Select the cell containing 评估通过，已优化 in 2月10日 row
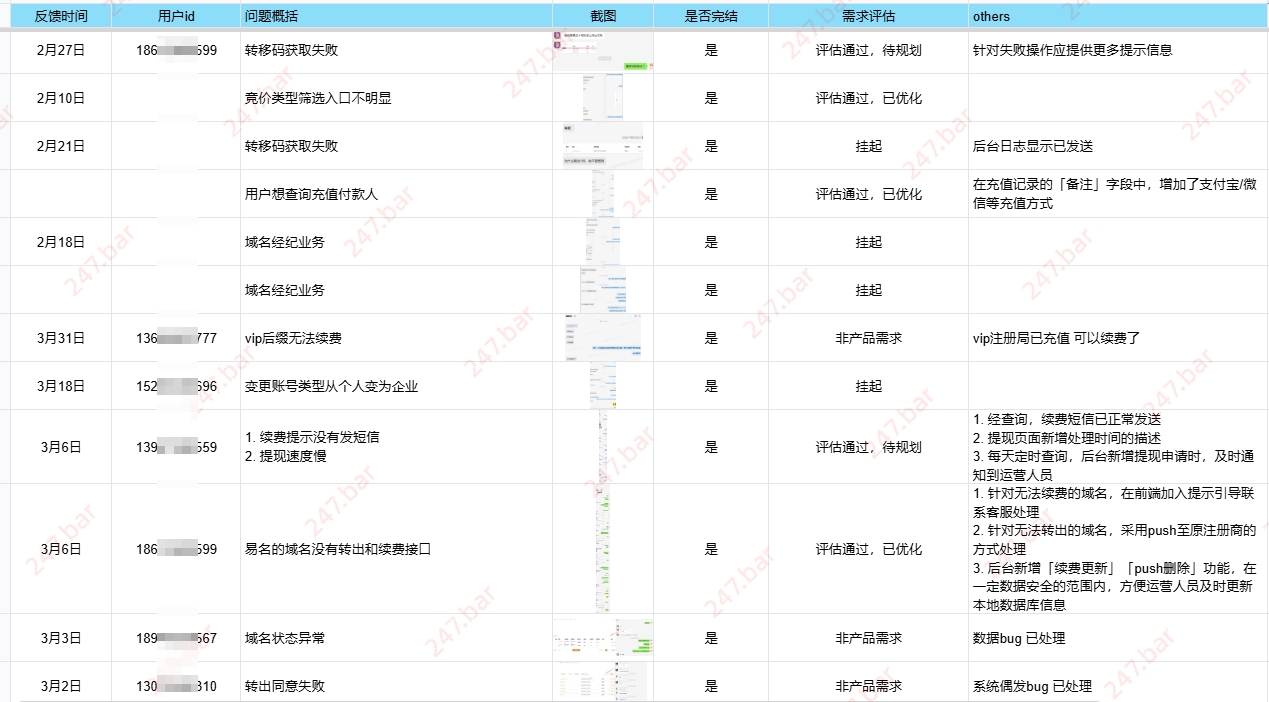The width and height of the screenshot is (1269, 702). [868, 97]
